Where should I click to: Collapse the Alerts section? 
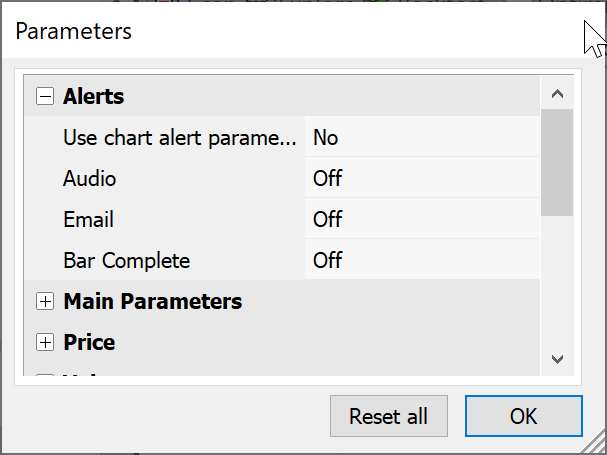tap(44, 97)
